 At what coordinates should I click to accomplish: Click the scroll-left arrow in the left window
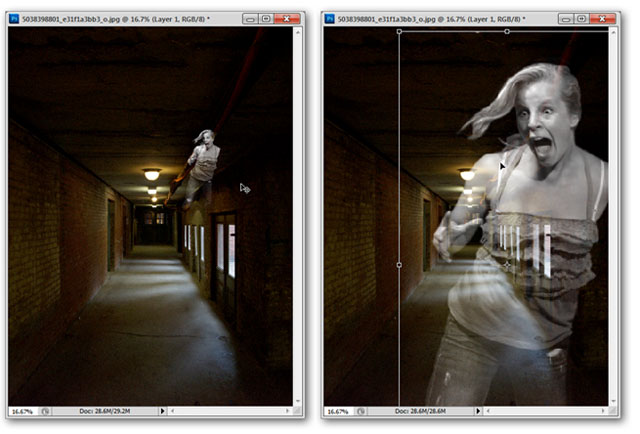[x=173, y=411]
